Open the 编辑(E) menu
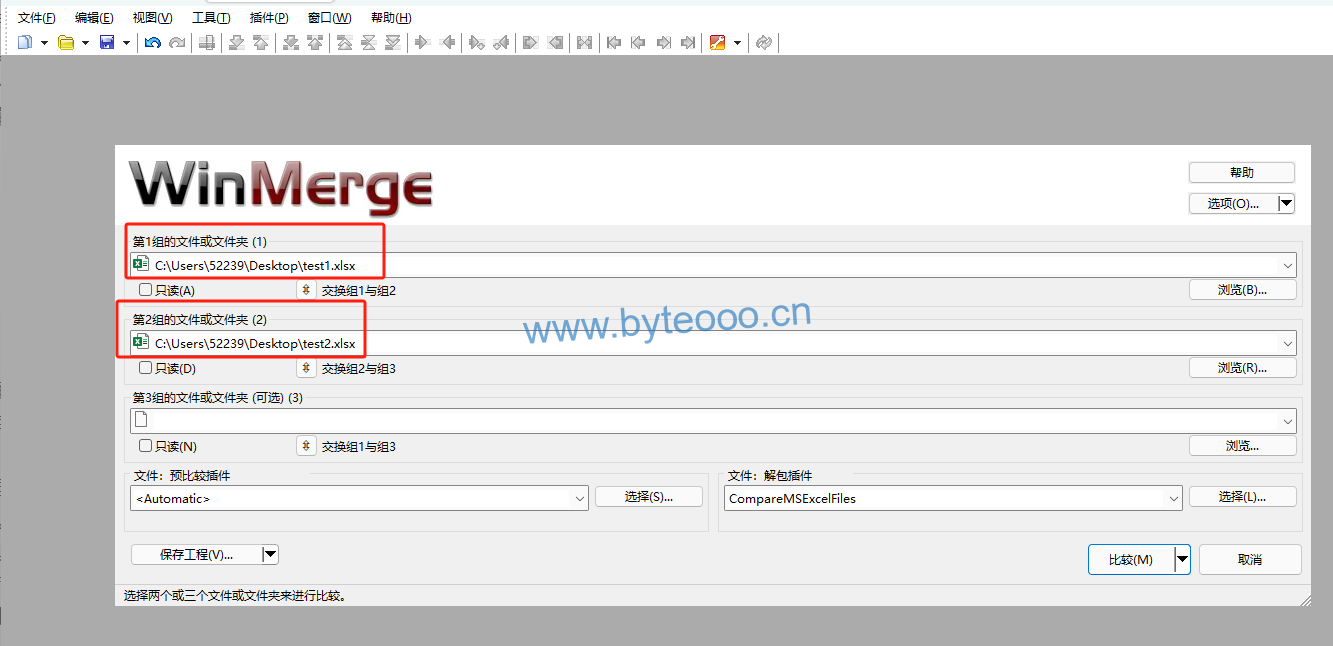This screenshot has height=646, width=1333. tap(94, 18)
